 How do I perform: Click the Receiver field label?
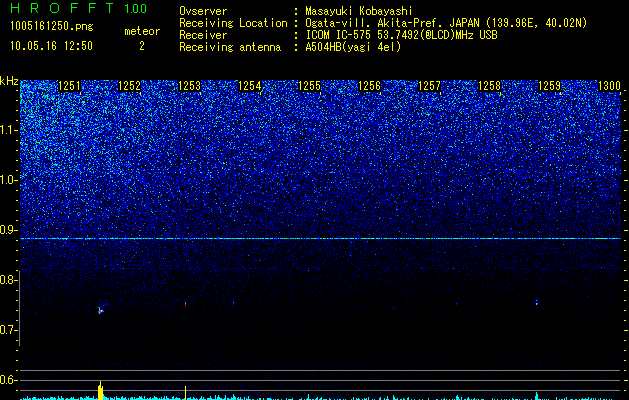(203, 35)
